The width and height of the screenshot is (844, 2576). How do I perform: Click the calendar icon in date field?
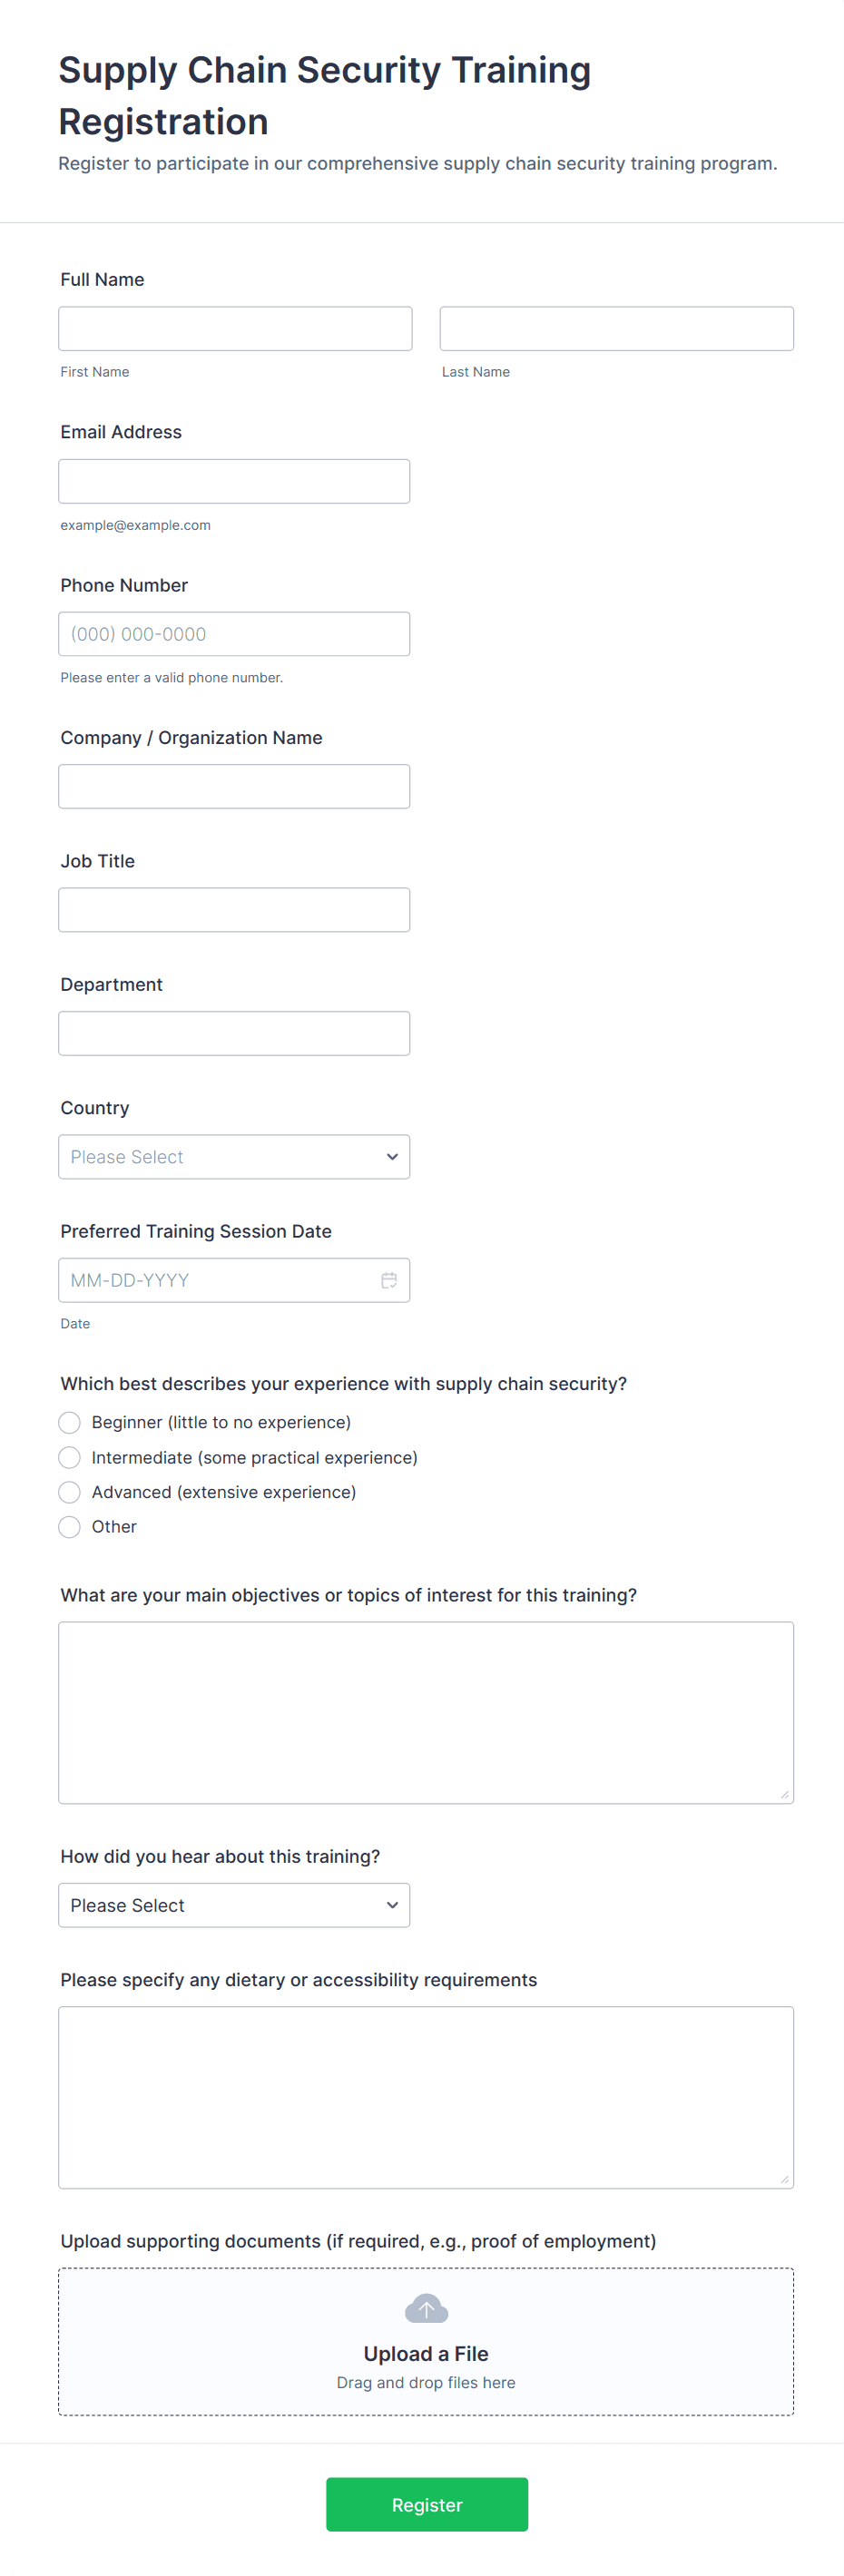389,1280
